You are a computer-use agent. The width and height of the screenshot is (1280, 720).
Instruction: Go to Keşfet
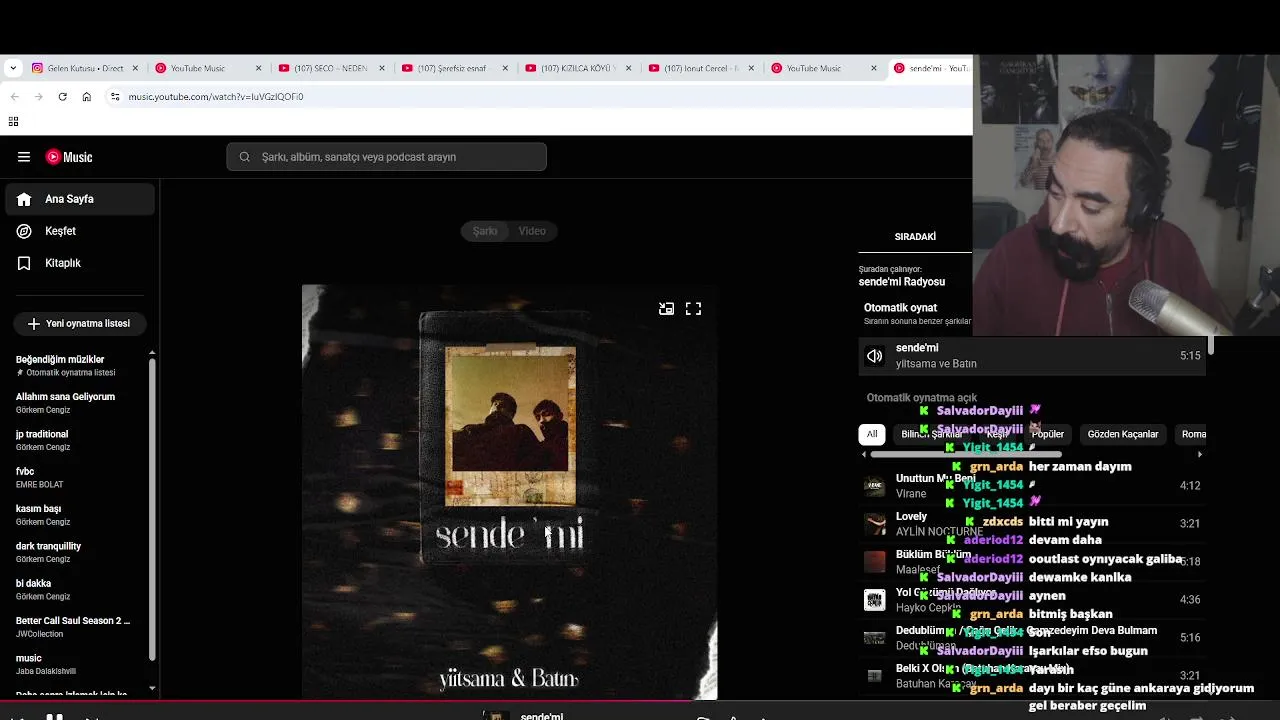80,231
